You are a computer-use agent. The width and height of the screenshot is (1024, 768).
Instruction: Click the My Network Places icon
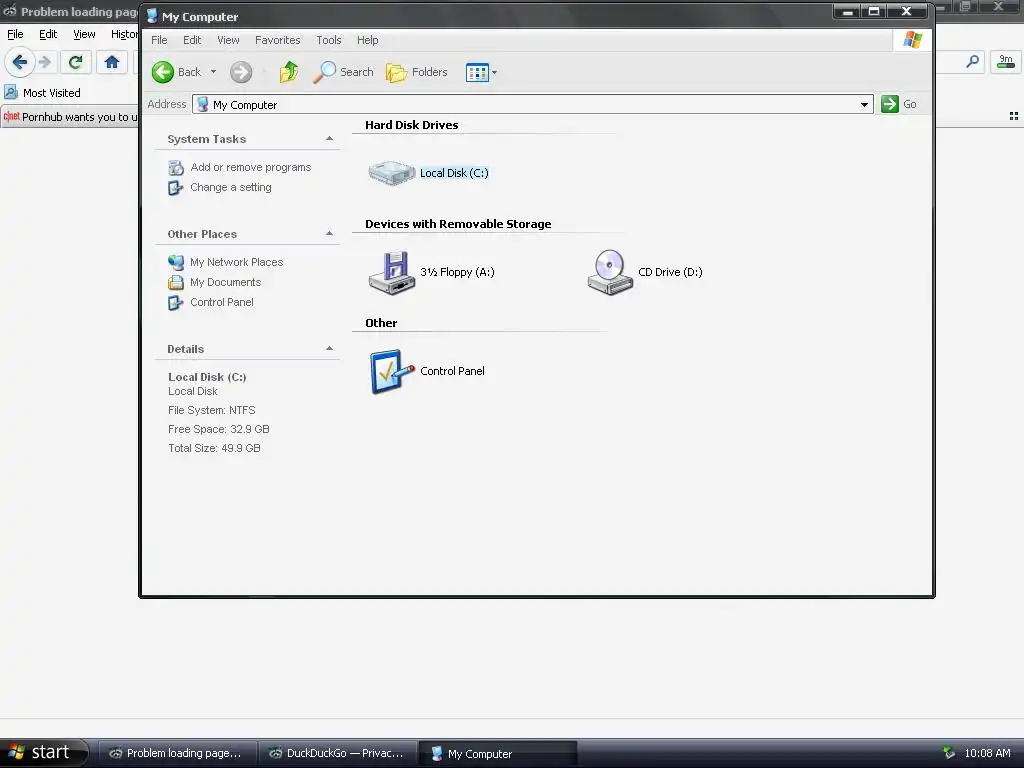point(176,263)
